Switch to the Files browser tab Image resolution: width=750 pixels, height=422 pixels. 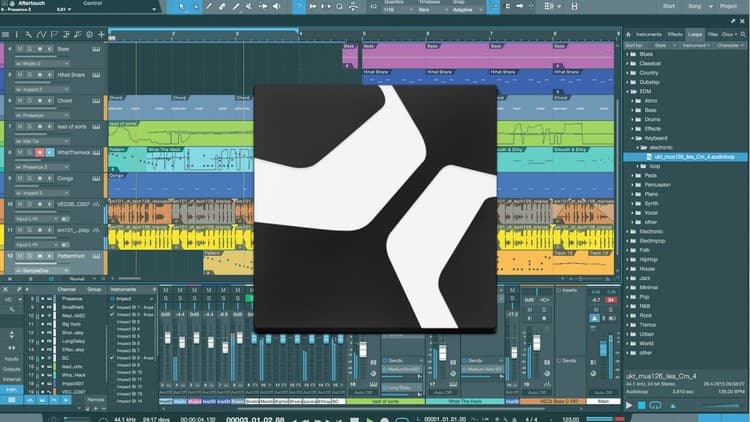(x=713, y=34)
